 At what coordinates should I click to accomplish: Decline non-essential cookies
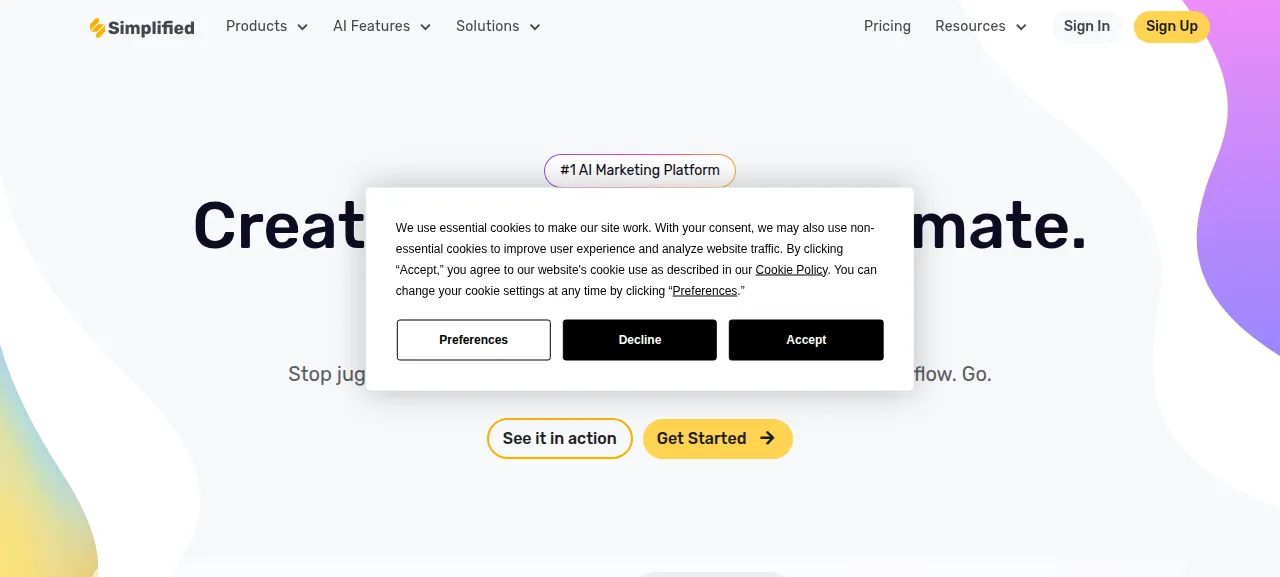pos(640,340)
